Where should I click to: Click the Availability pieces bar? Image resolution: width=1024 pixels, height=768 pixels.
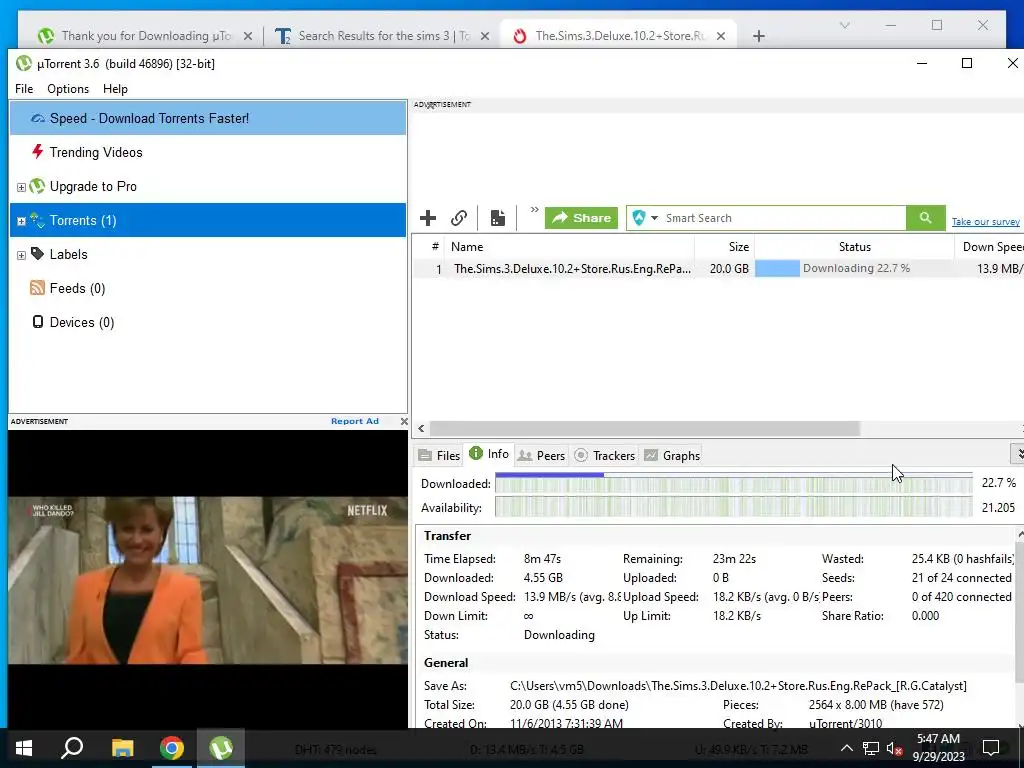pos(733,507)
